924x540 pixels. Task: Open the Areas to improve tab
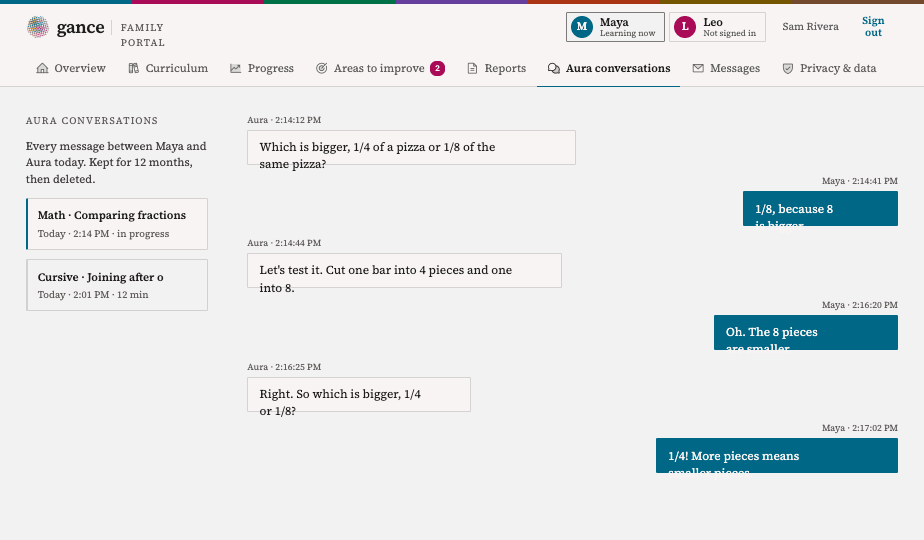(380, 68)
